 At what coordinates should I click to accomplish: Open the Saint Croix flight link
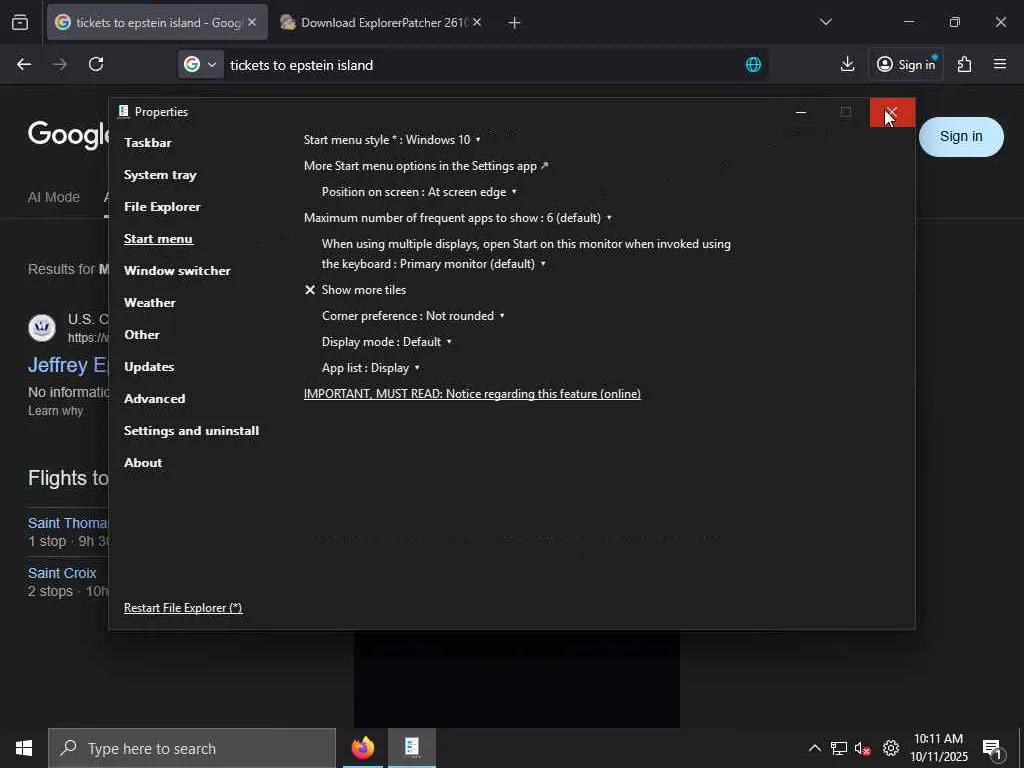[62, 573]
